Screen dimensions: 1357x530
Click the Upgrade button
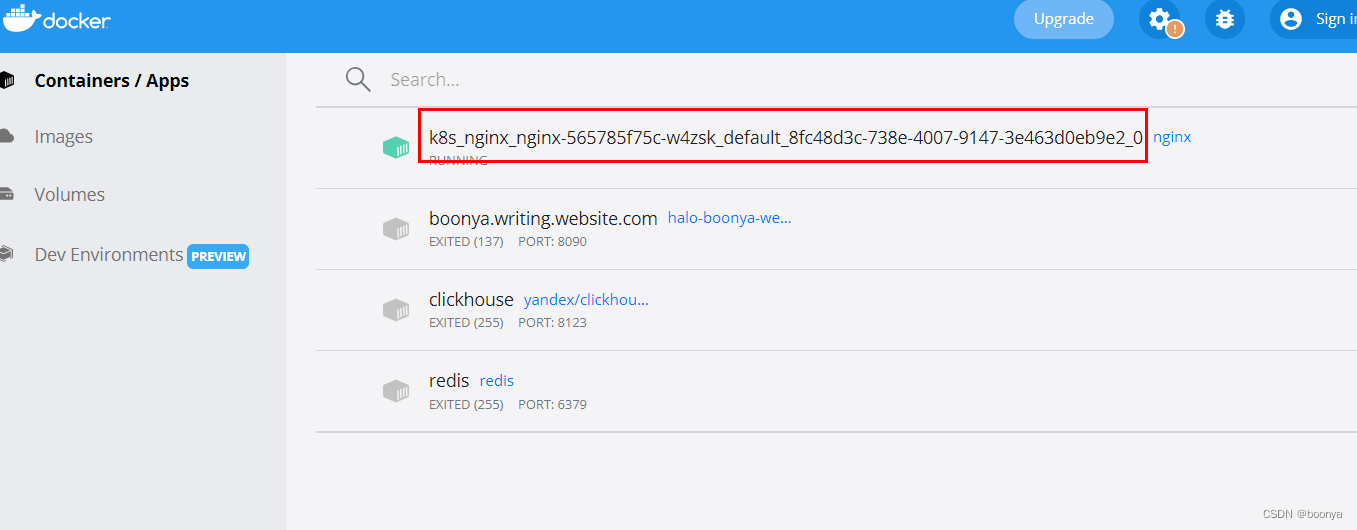click(x=1064, y=19)
